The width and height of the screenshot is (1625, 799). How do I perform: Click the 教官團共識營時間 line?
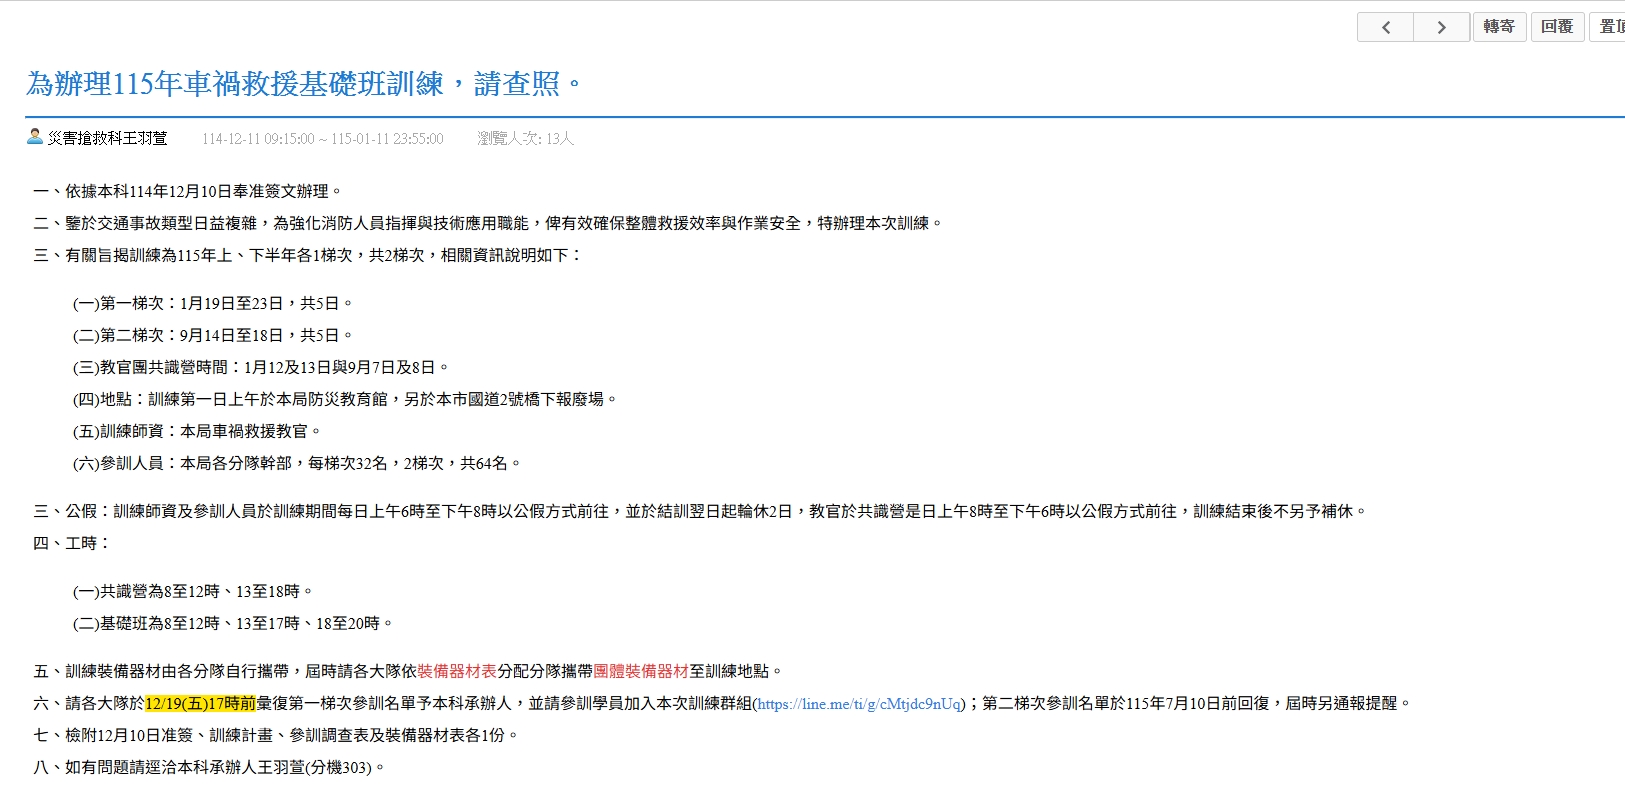260,367
